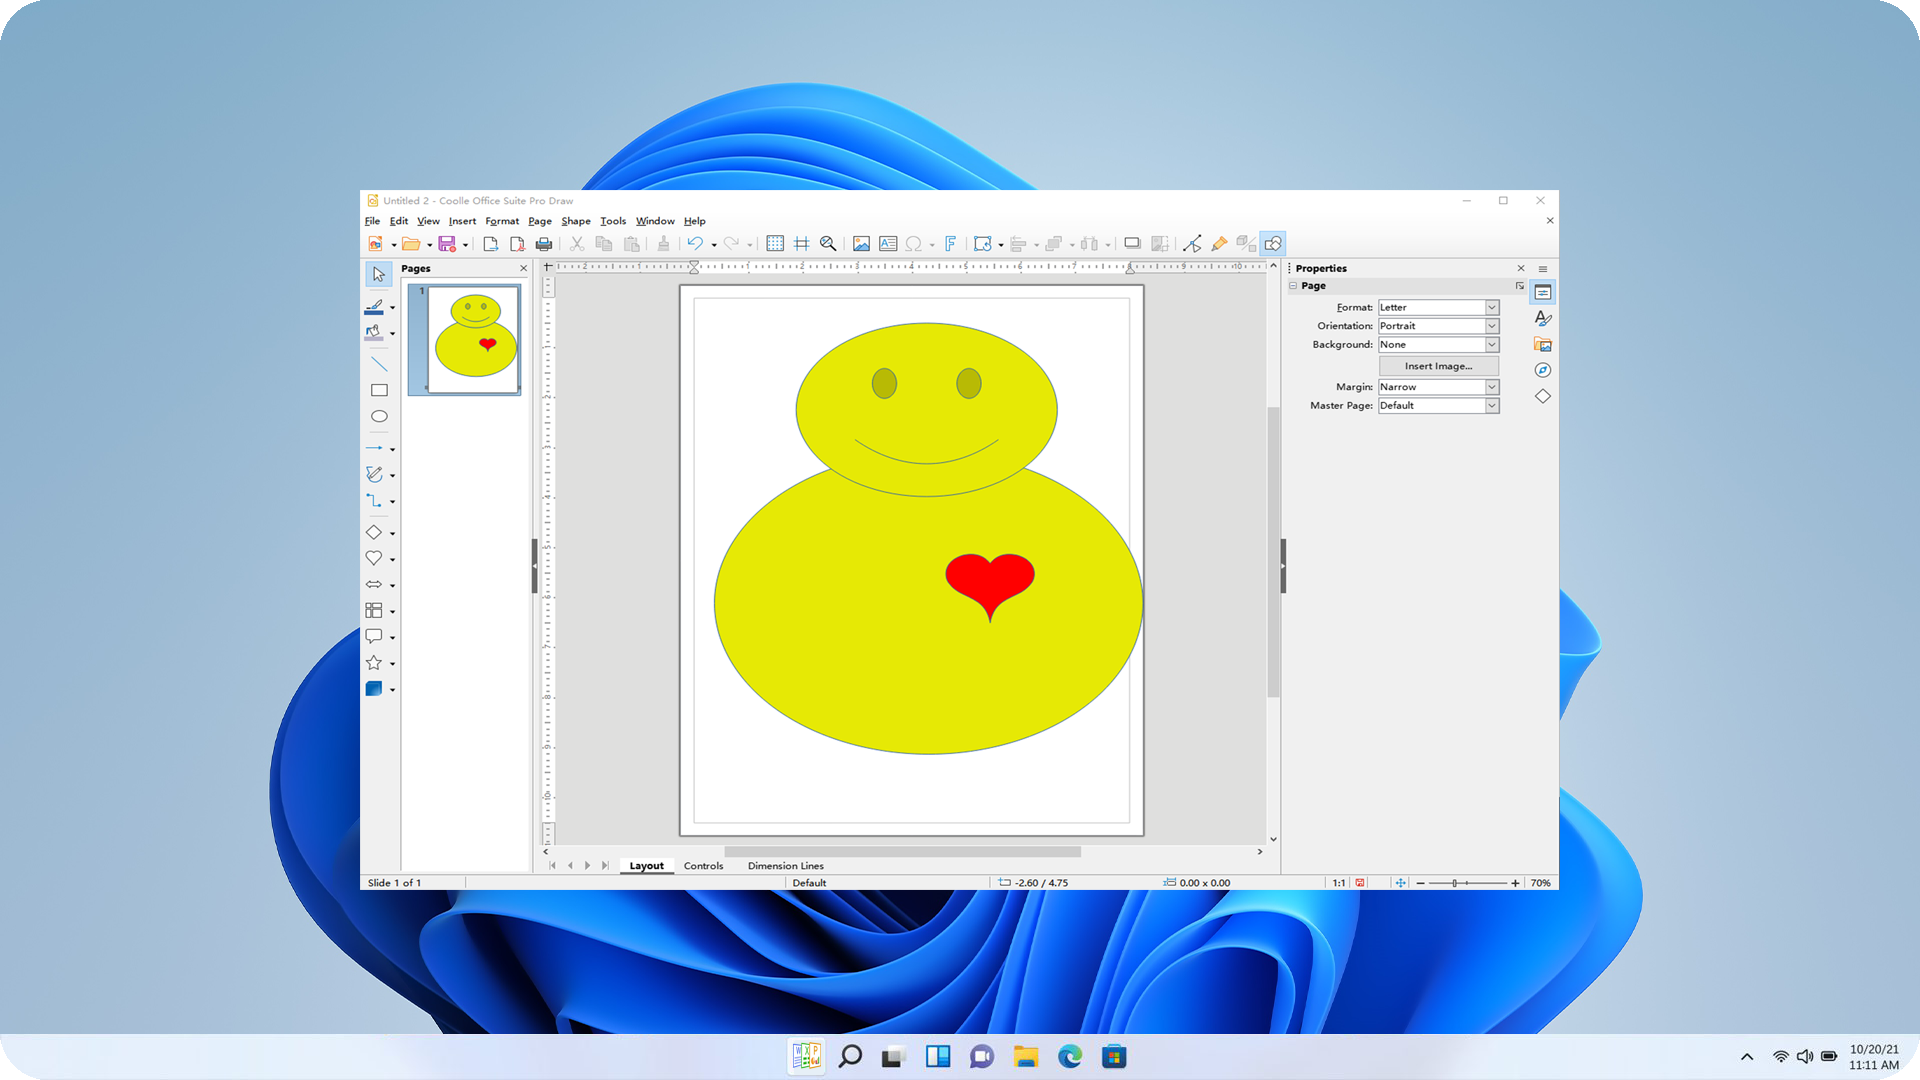This screenshot has height=1080, width=1920.
Task: Open the Insert Text Box tool
Action: tap(888, 243)
